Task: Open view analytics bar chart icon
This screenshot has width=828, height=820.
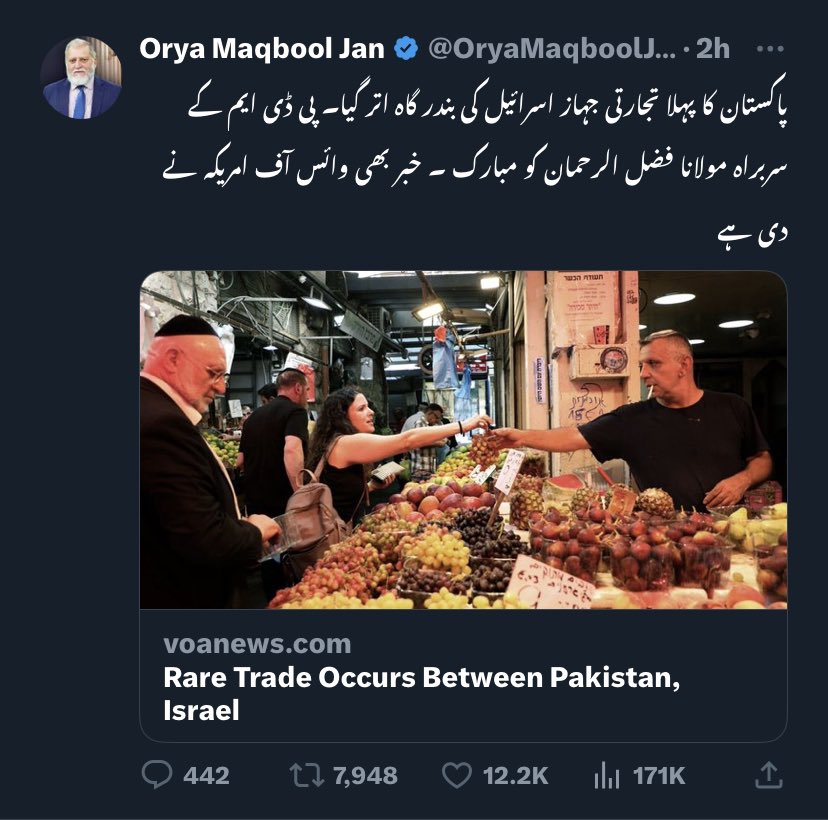Action: [607, 775]
